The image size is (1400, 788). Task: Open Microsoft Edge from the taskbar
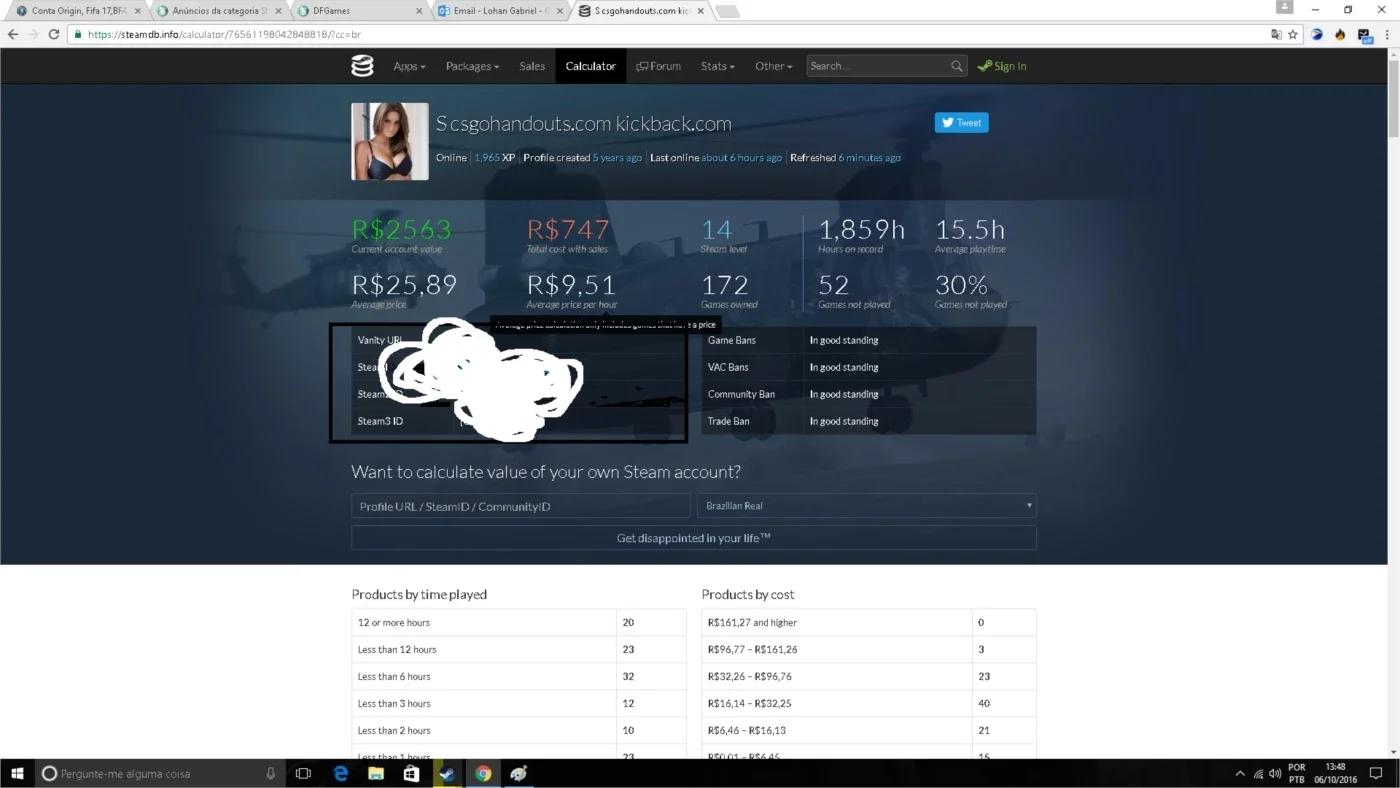[x=341, y=773]
